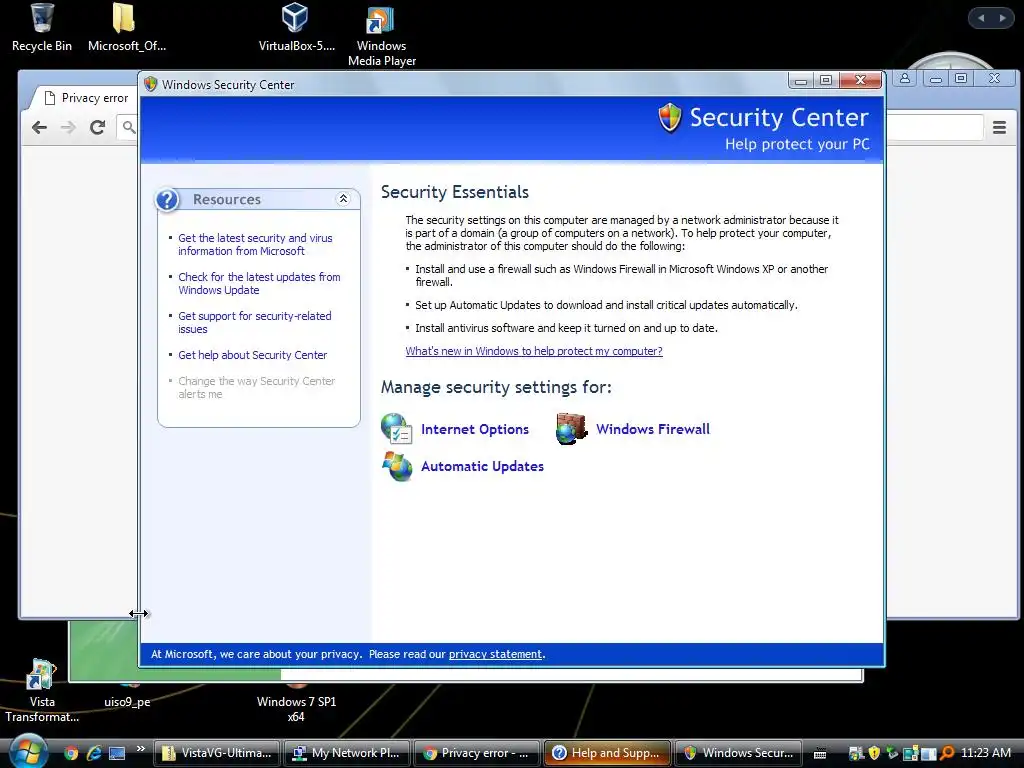The height and width of the screenshot is (768, 1024).
Task: Close the Windows Security Center window
Action: click(860, 80)
